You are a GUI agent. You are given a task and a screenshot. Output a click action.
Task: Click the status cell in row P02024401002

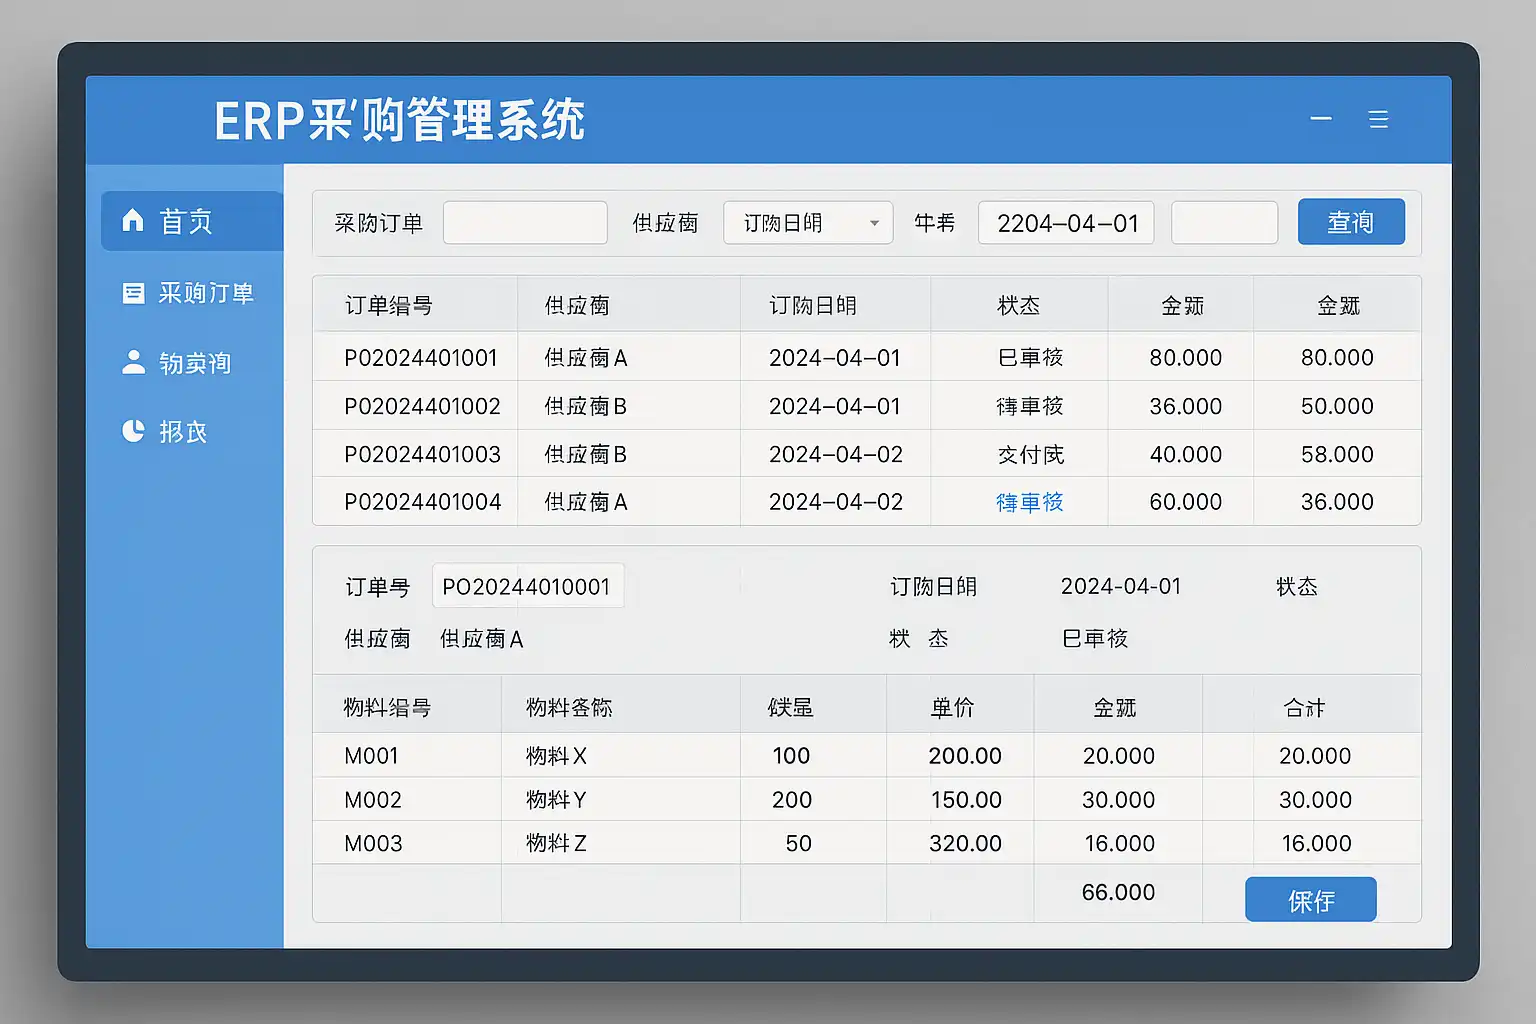click(x=1030, y=406)
